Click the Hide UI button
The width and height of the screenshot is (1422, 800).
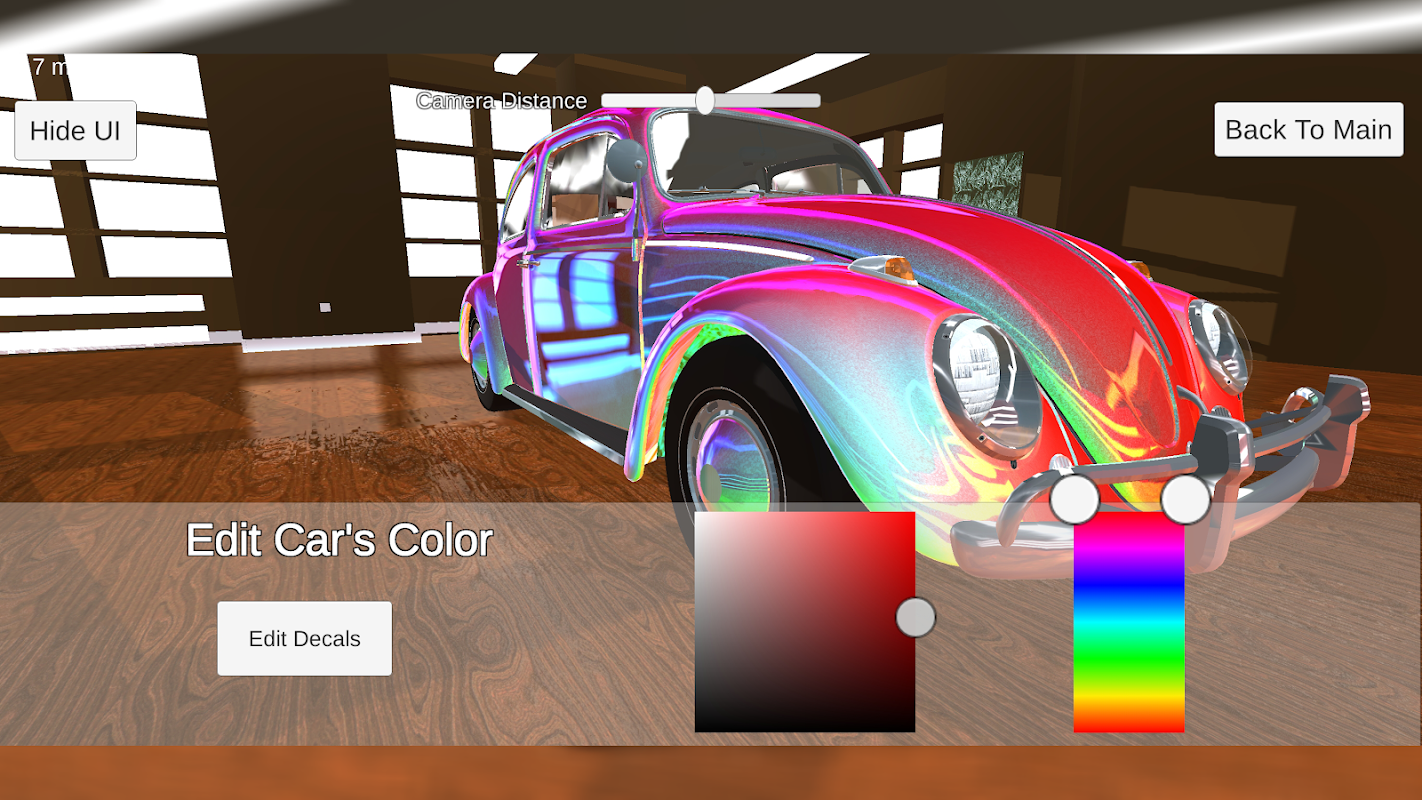tap(75, 130)
